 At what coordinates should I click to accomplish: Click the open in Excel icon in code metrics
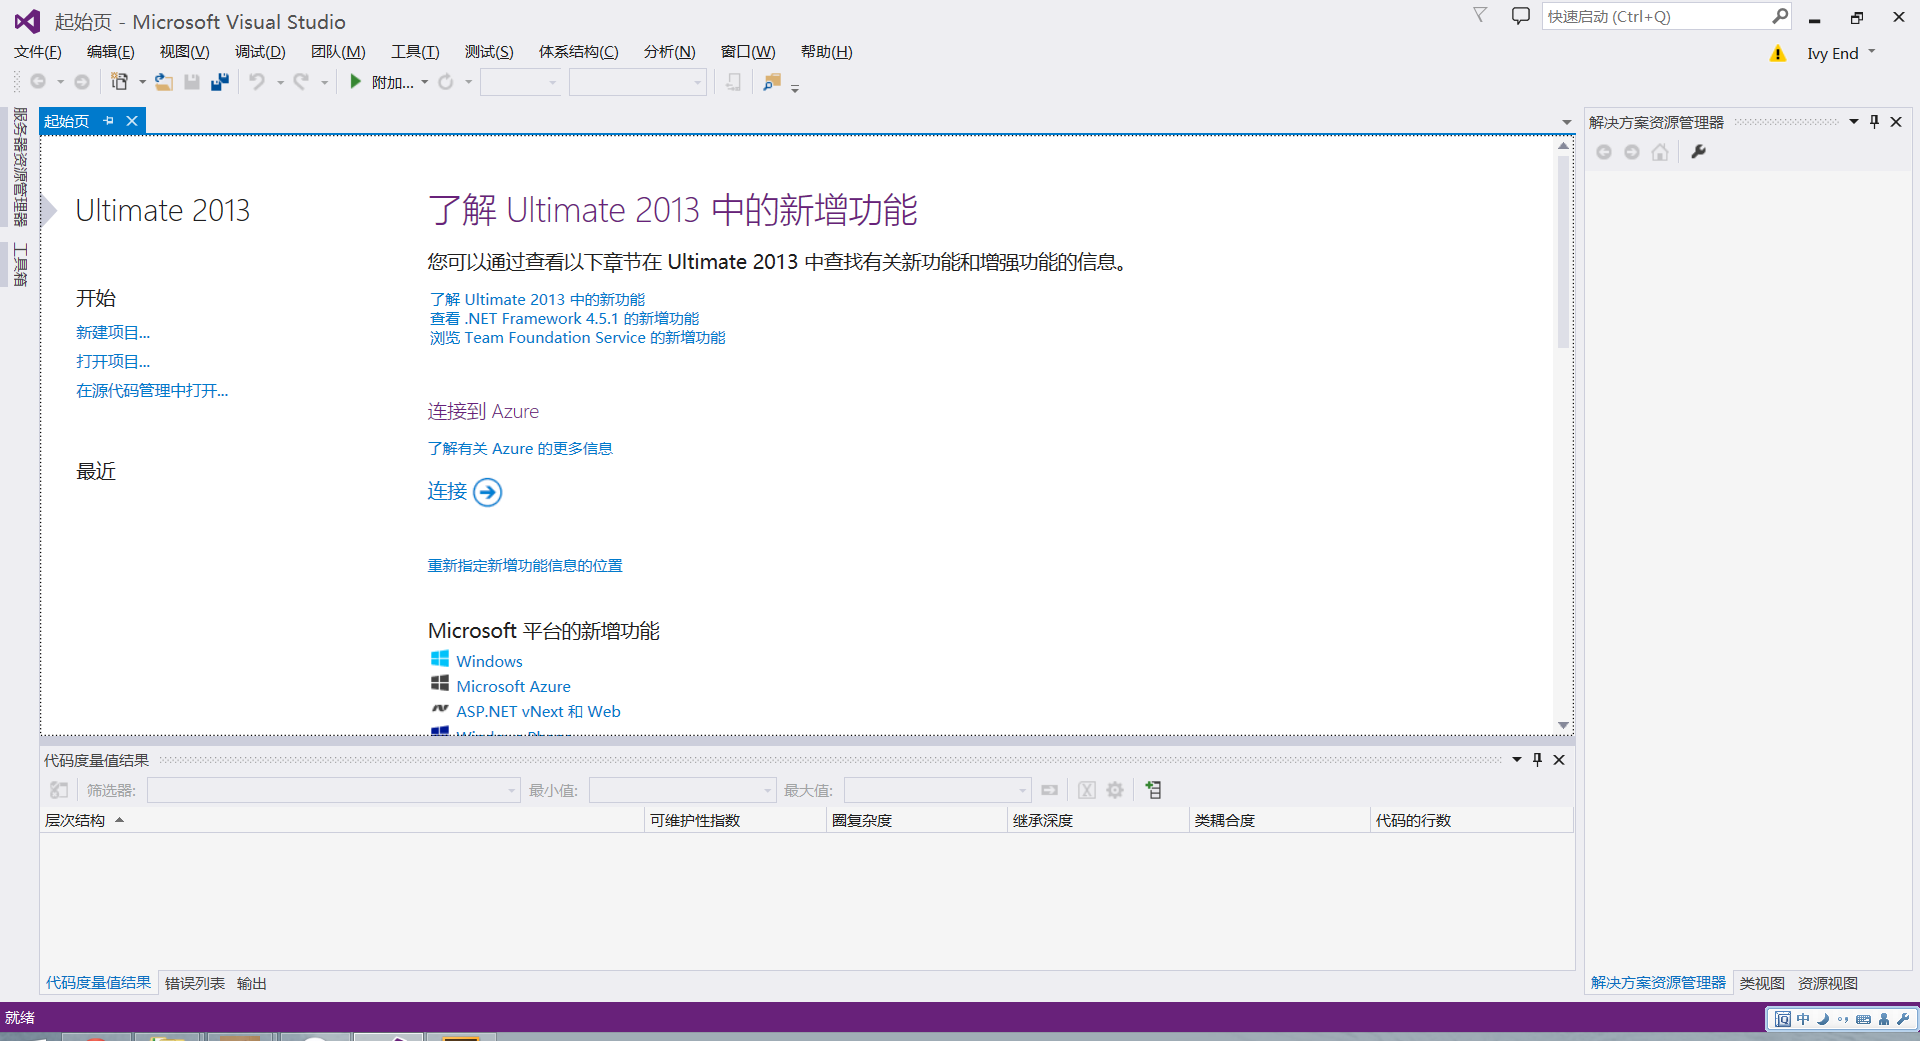click(x=1087, y=790)
